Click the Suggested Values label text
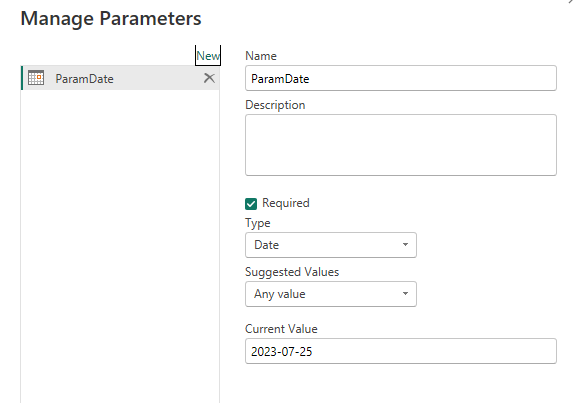The height and width of the screenshot is (403, 575). [x=292, y=272]
